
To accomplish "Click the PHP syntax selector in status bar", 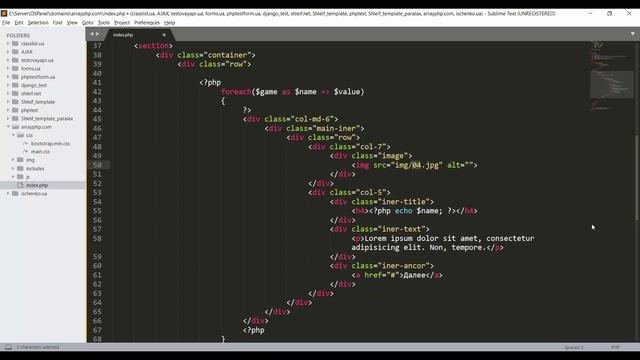I will click(x=616, y=347).
